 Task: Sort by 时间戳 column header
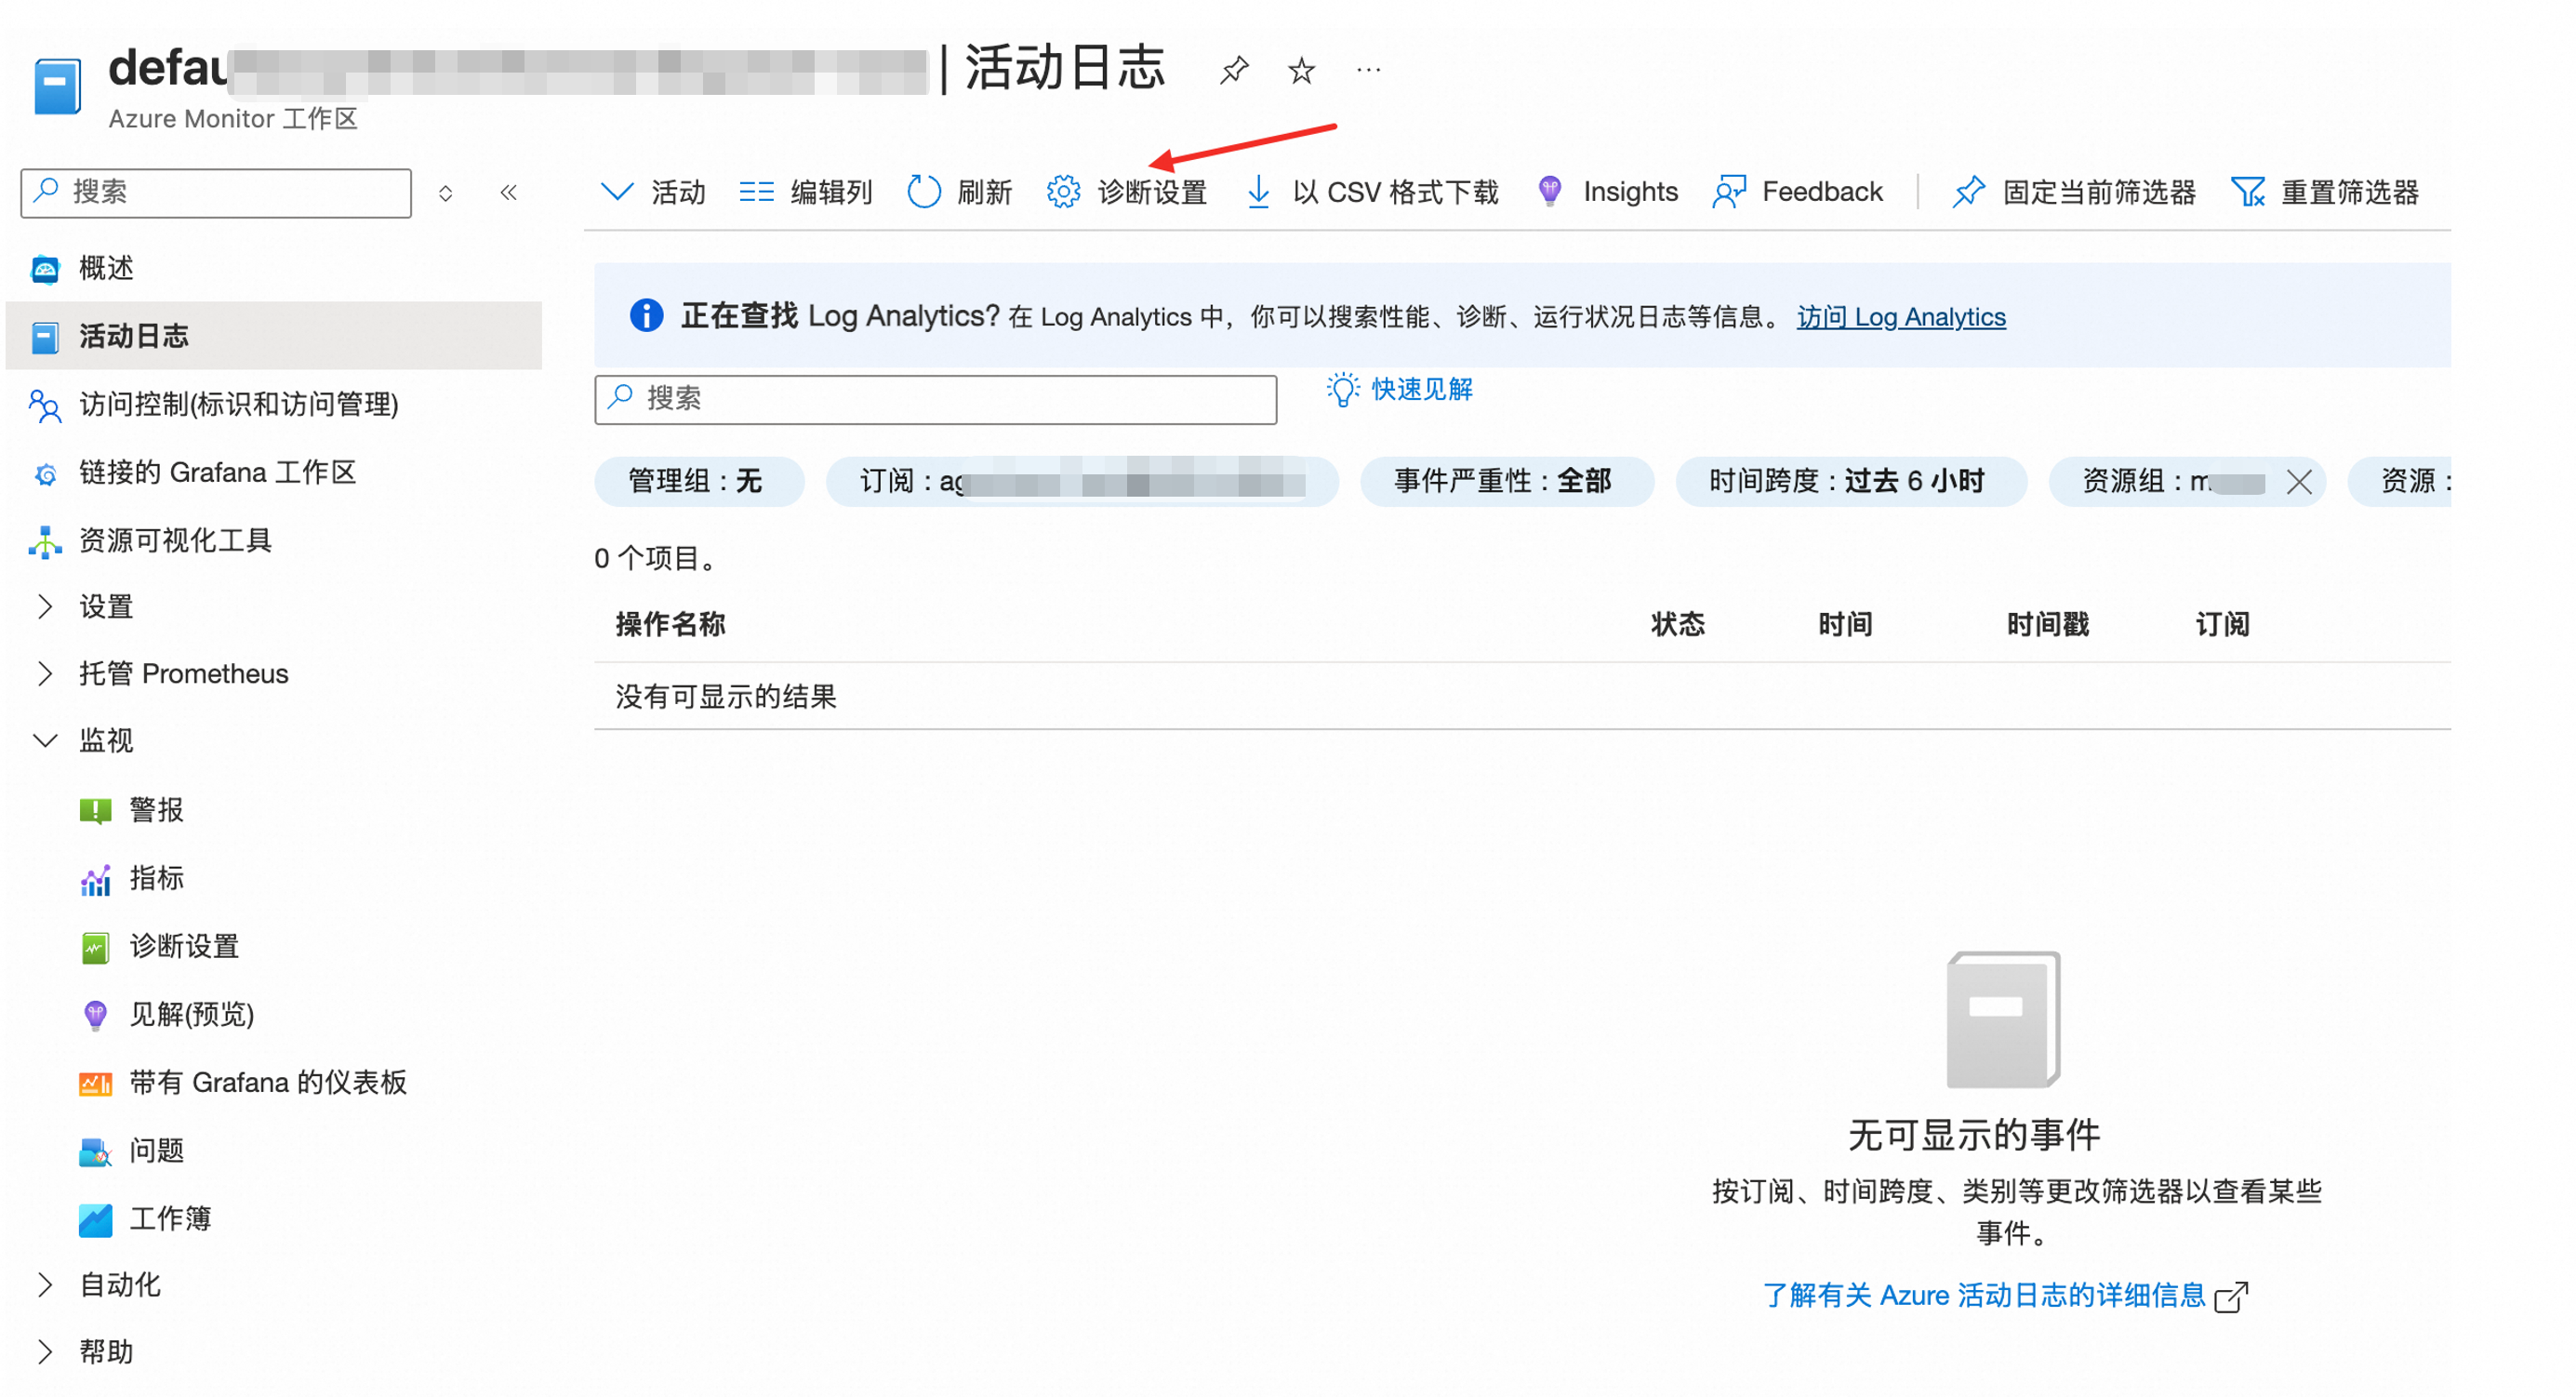click(x=2046, y=625)
